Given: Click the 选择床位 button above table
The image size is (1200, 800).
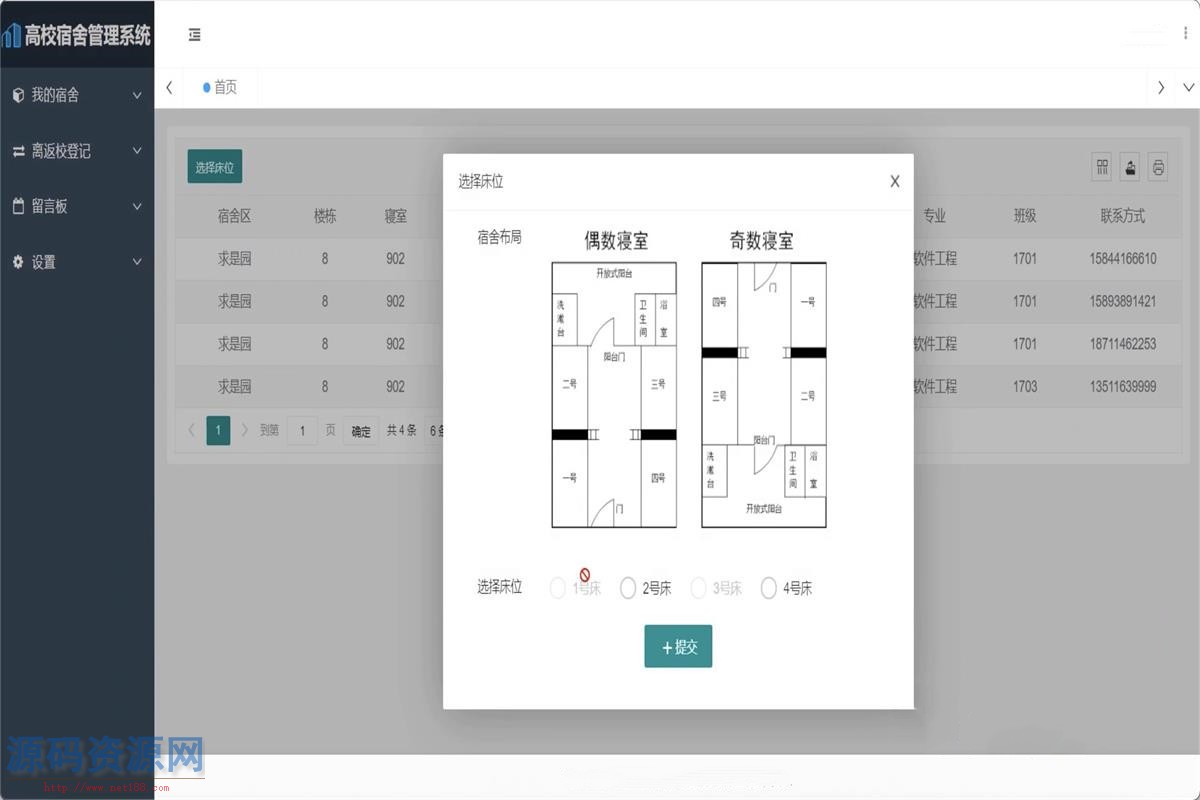Looking at the screenshot, I should 214,167.
